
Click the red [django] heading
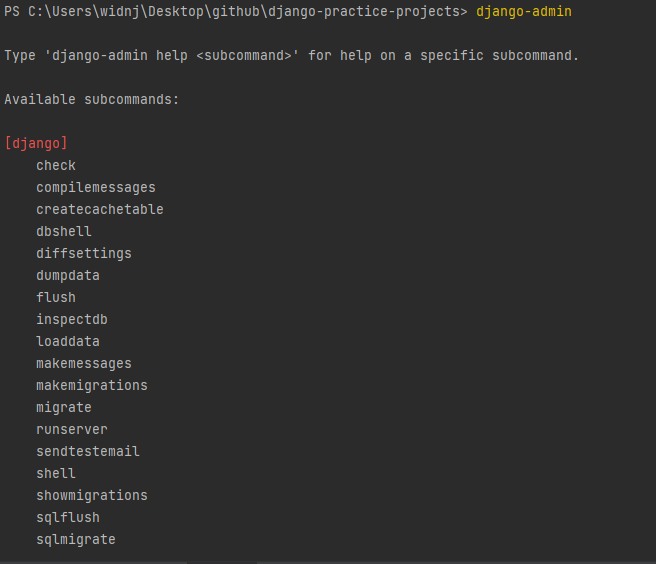[36, 144]
